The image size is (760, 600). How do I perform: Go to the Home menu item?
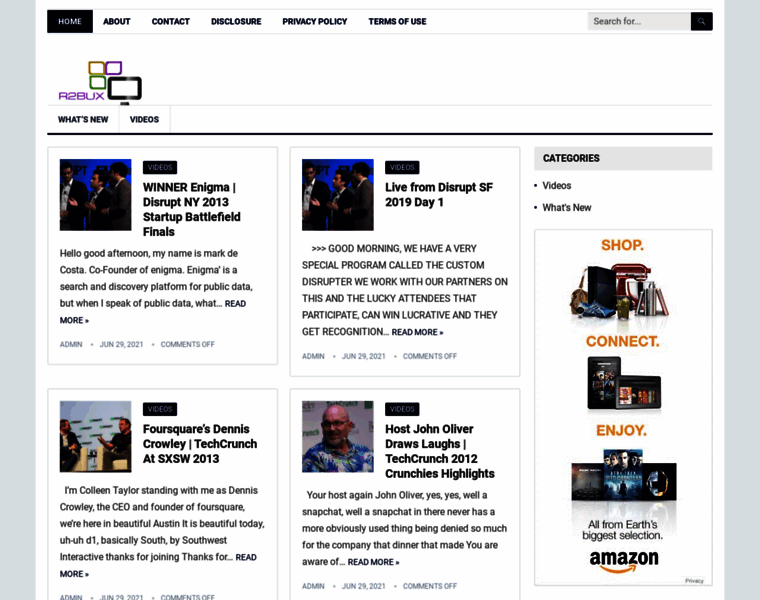[x=70, y=21]
